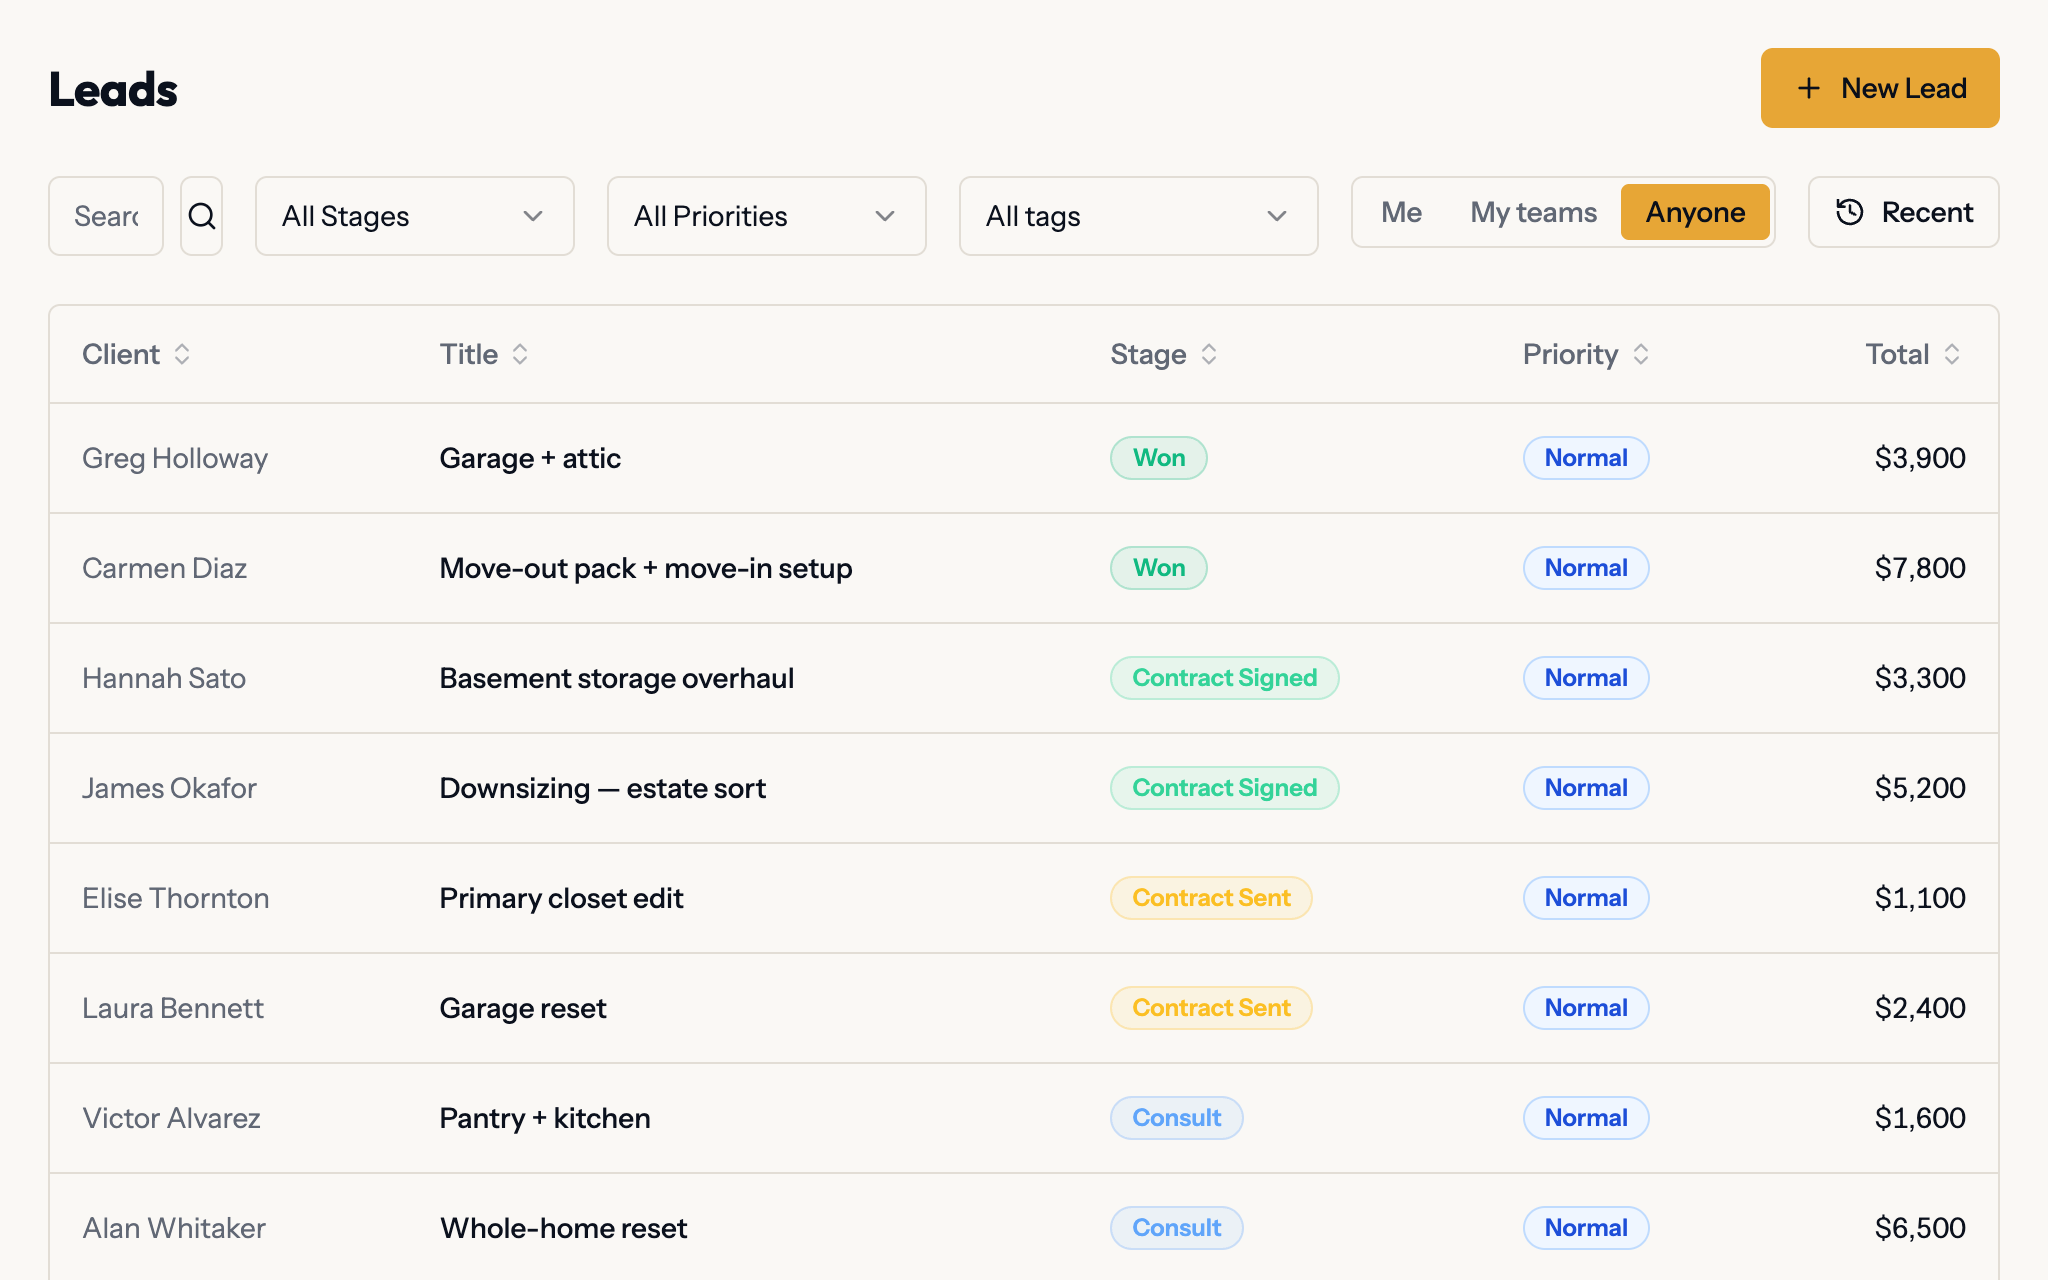The height and width of the screenshot is (1280, 2048).
Task: Select the Whole-home reset title
Action: click(x=564, y=1228)
